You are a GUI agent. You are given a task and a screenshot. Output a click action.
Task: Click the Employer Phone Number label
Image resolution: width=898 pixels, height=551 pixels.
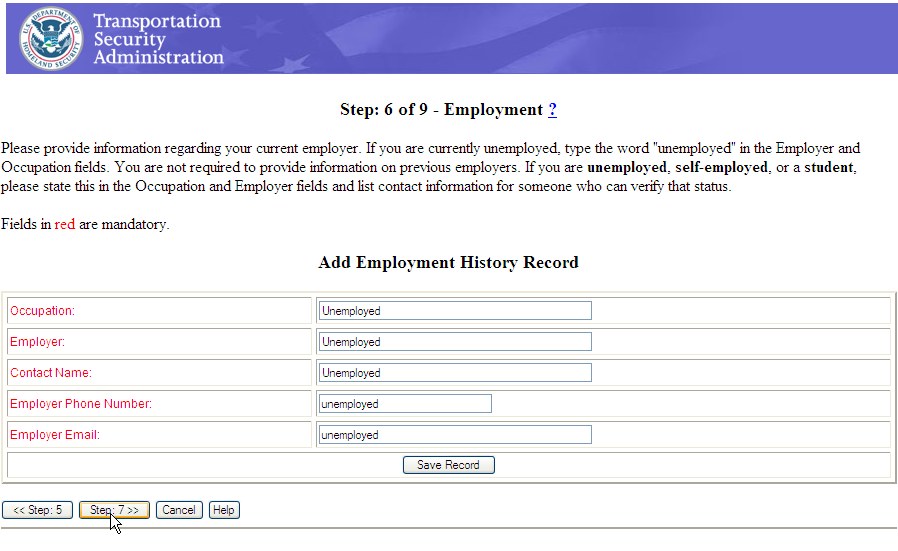point(80,404)
